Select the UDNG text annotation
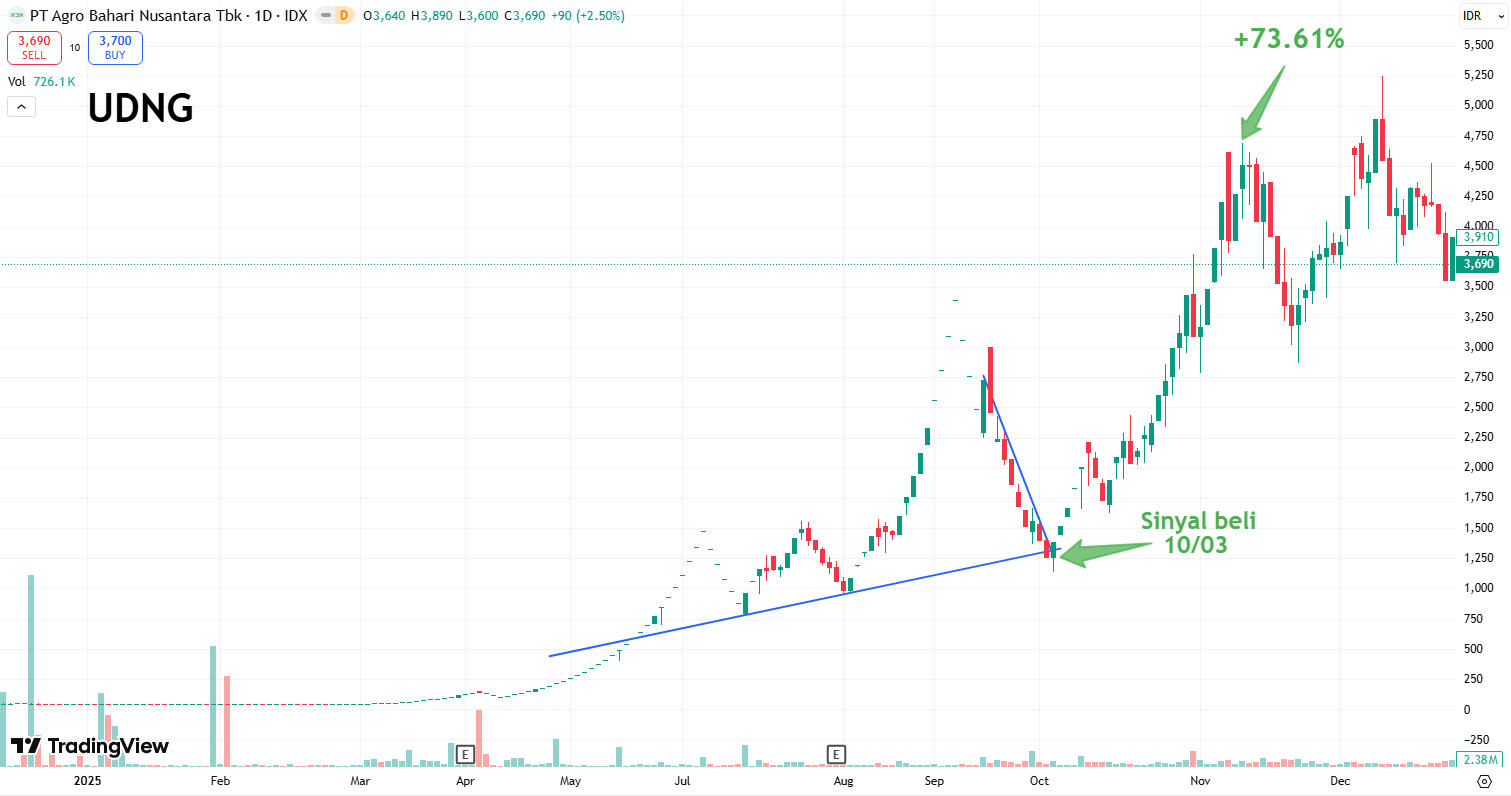The height and width of the screenshot is (796, 1511). [x=140, y=108]
